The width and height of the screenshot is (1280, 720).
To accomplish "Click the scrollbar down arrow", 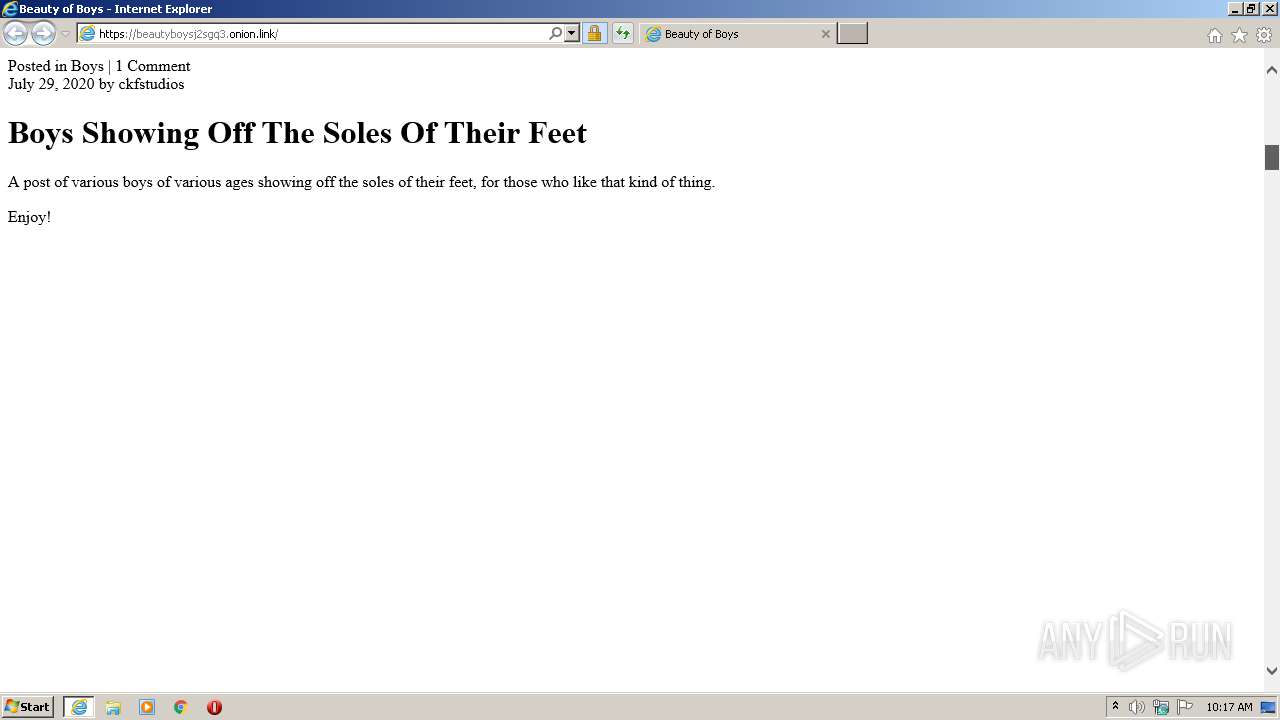I will [1272, 671].
